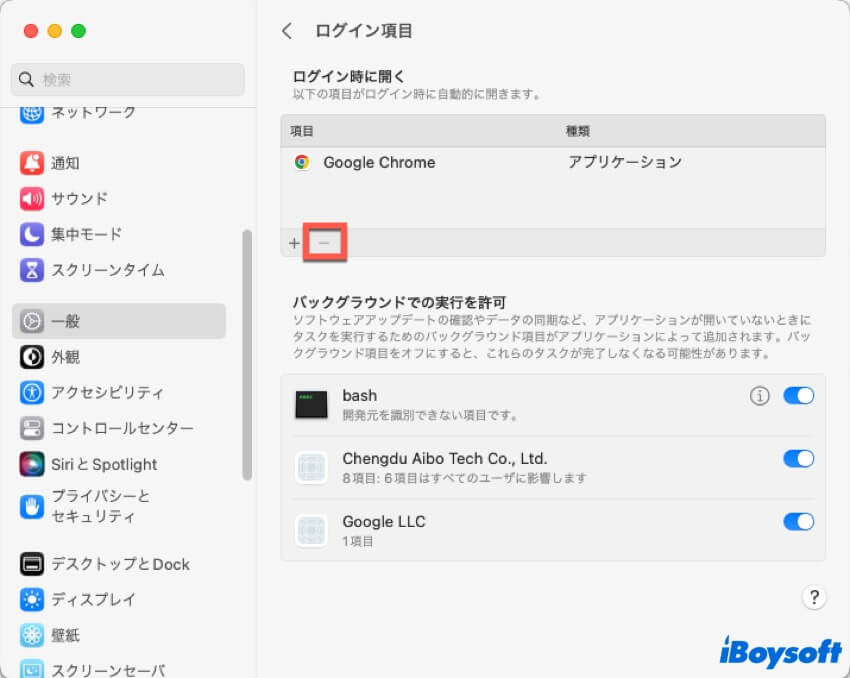Viewport: 850px width, 678px height.
Task: Select the サウンド sidebar label
Action: pyautogui.click(x=79, y=198)
